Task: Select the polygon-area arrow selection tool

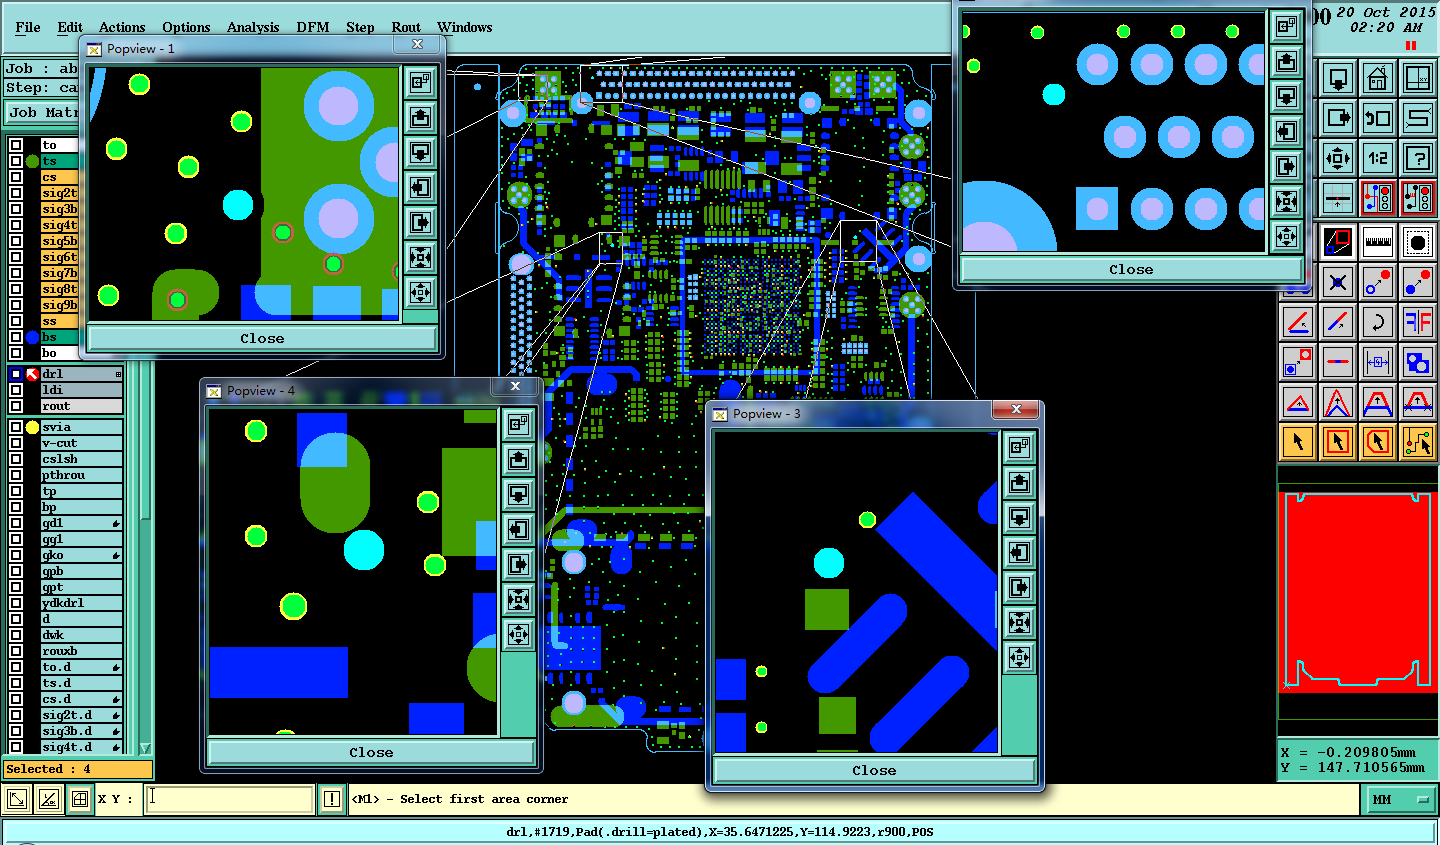Action: (1377, 441)
